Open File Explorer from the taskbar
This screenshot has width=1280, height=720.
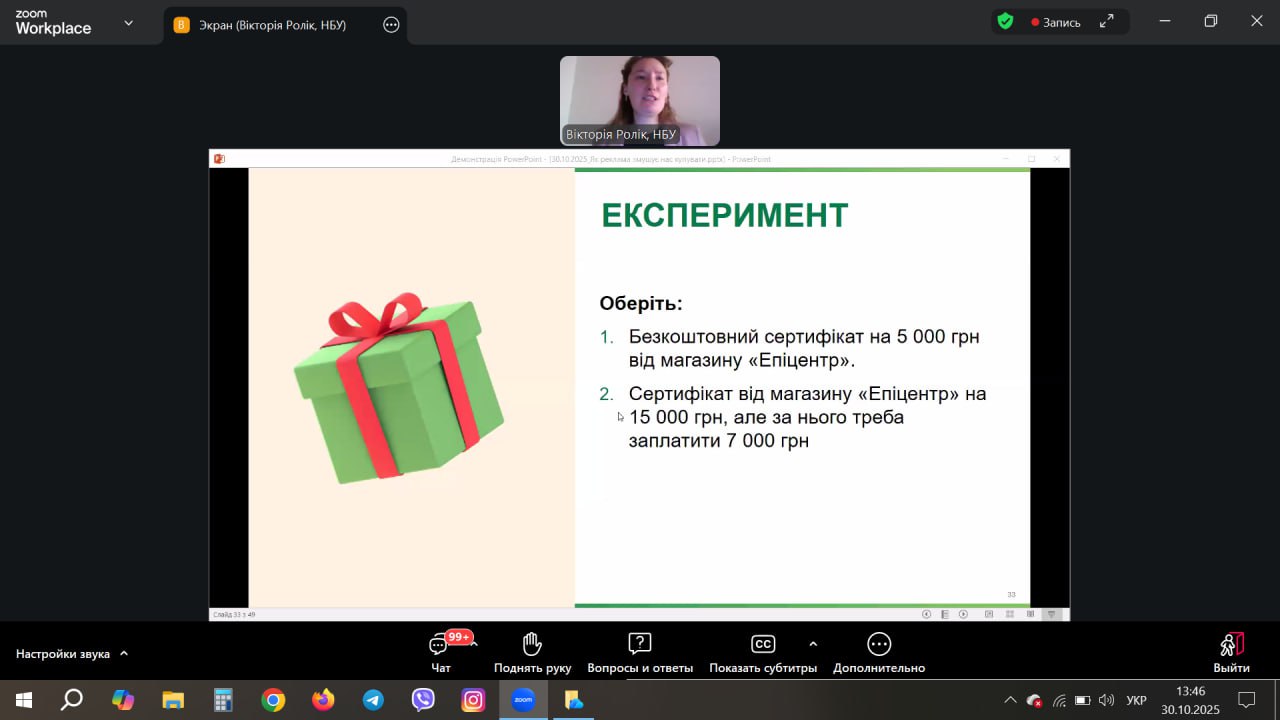point(173,700)
